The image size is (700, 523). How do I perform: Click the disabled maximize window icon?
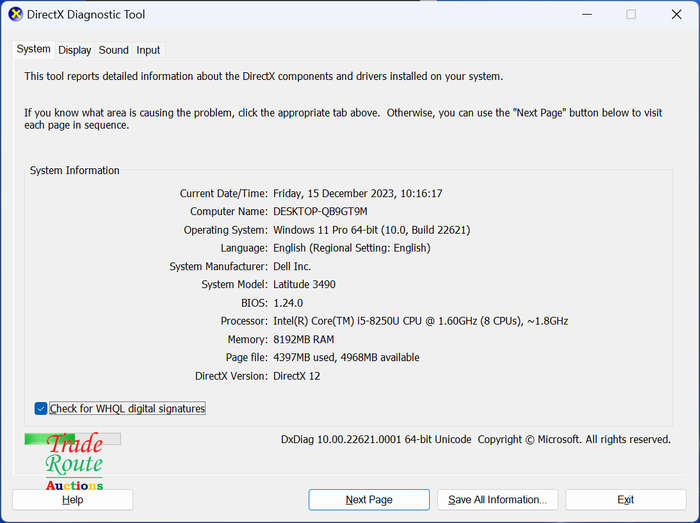(x=631, y=14)
